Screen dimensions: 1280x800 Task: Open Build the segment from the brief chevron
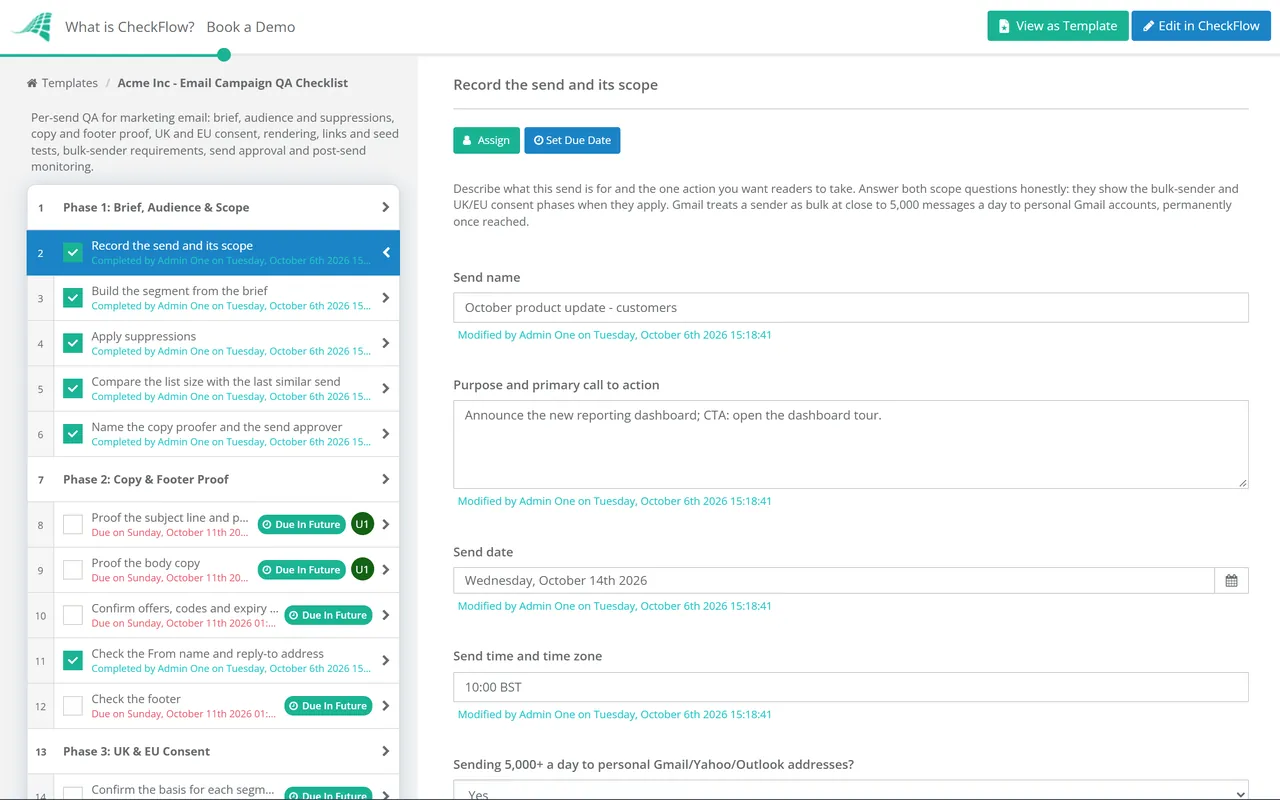pyautogui.click(x=386, y=298)
